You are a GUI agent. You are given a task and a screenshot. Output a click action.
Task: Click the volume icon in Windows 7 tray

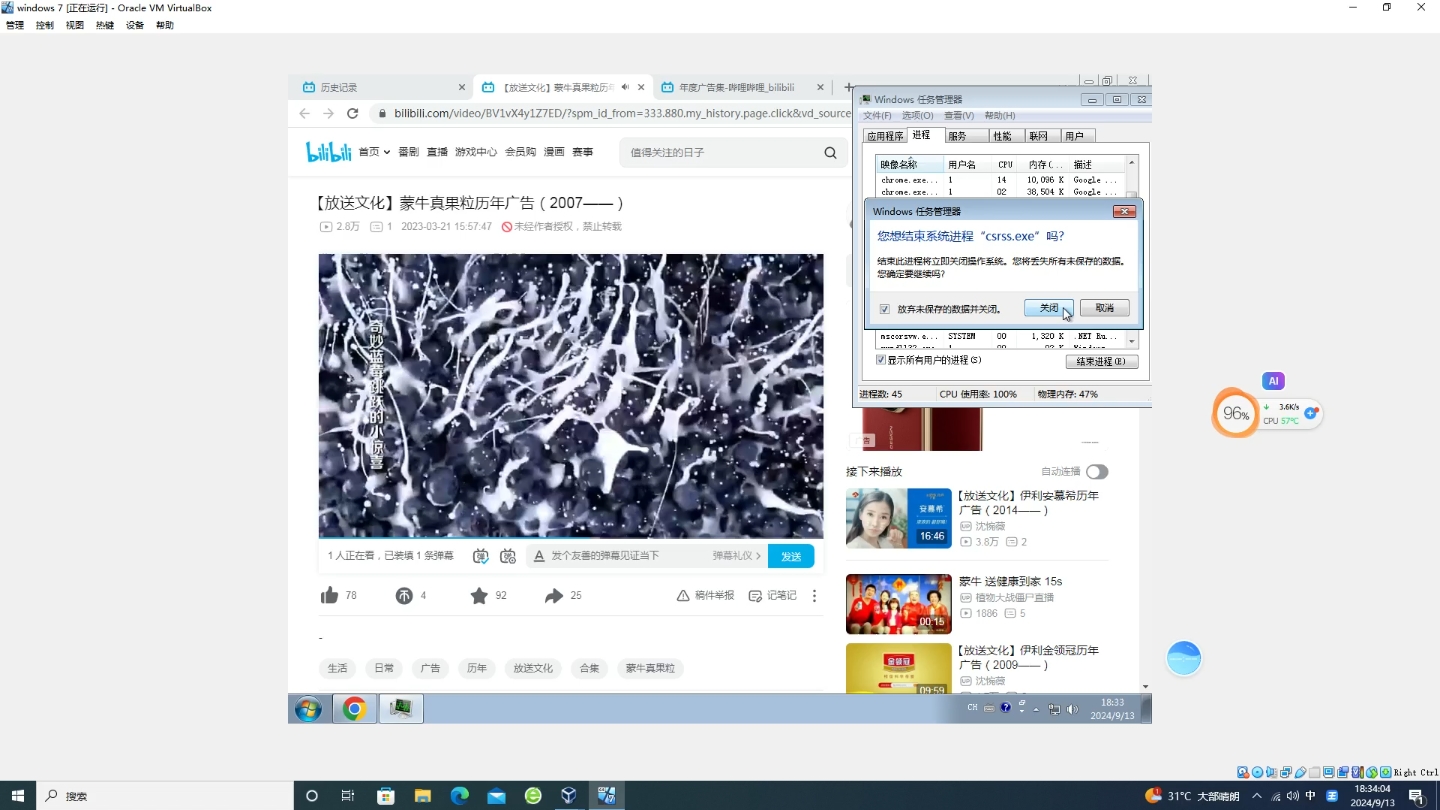click(x=1072, y=709)
